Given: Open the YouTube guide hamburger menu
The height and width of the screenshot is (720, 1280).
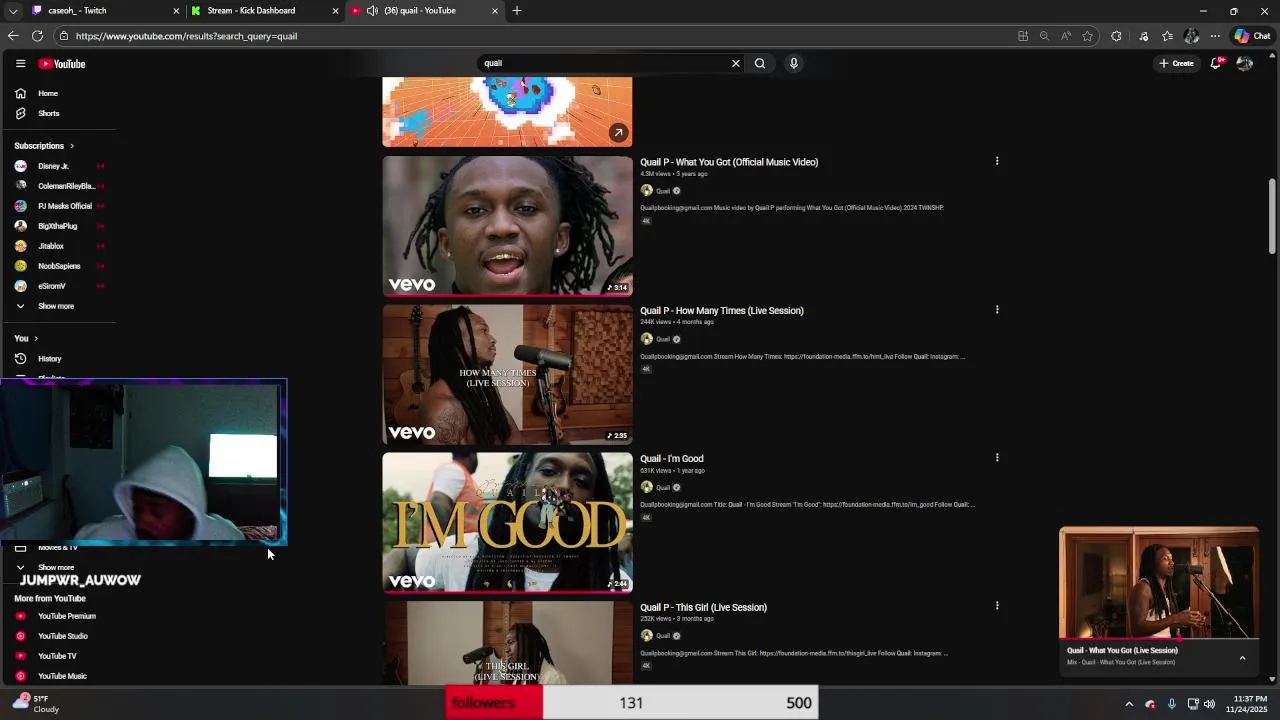Looking at the screenshot, I should coord(20,63).
